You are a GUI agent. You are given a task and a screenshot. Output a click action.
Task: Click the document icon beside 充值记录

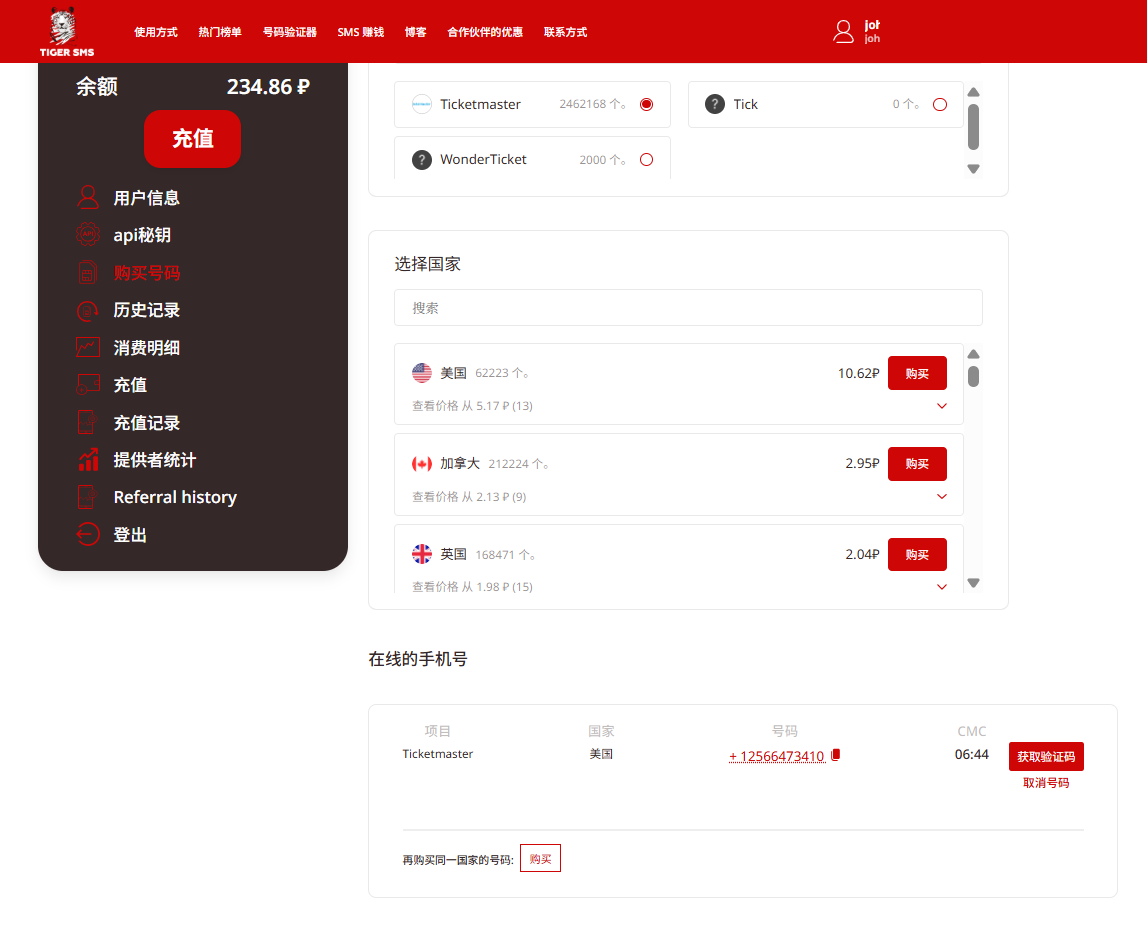point(88,423)
